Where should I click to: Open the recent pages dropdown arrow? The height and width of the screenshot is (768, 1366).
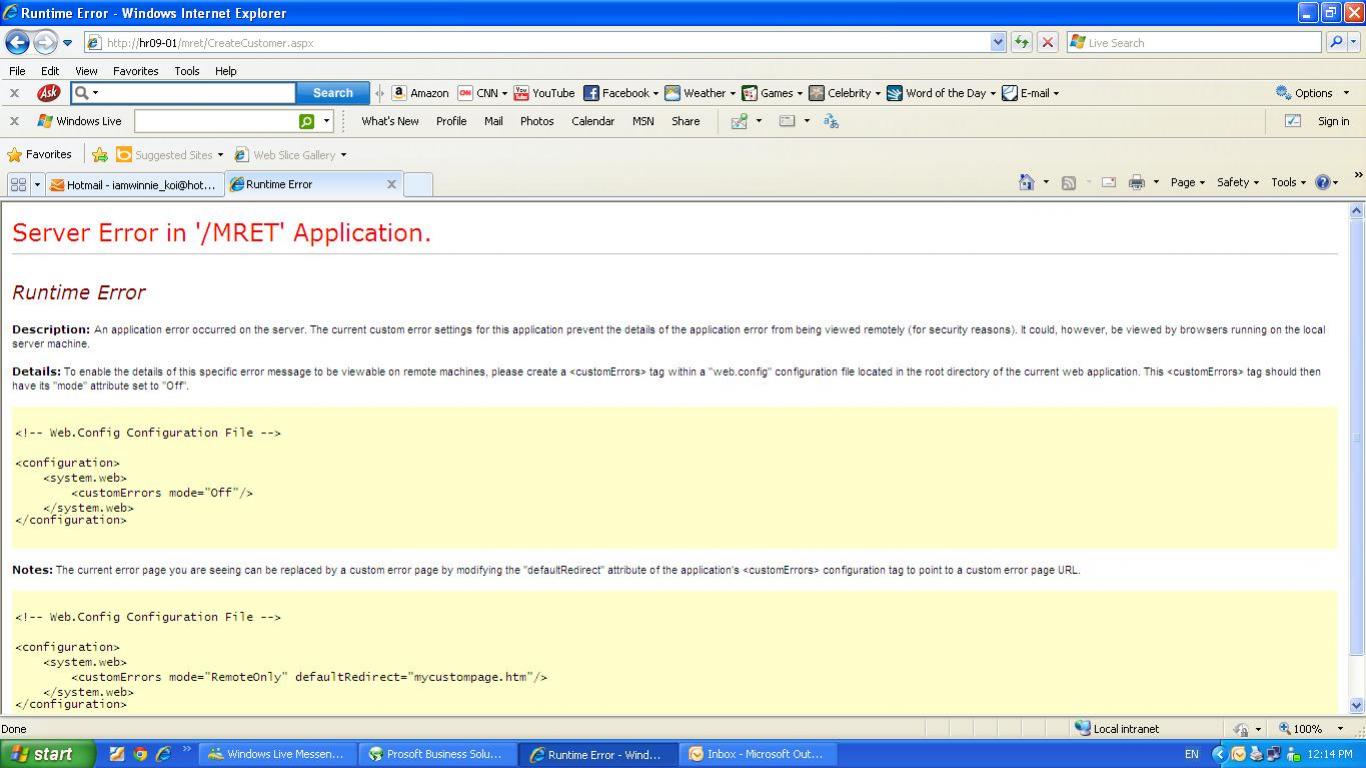click(x=67, y=43)
